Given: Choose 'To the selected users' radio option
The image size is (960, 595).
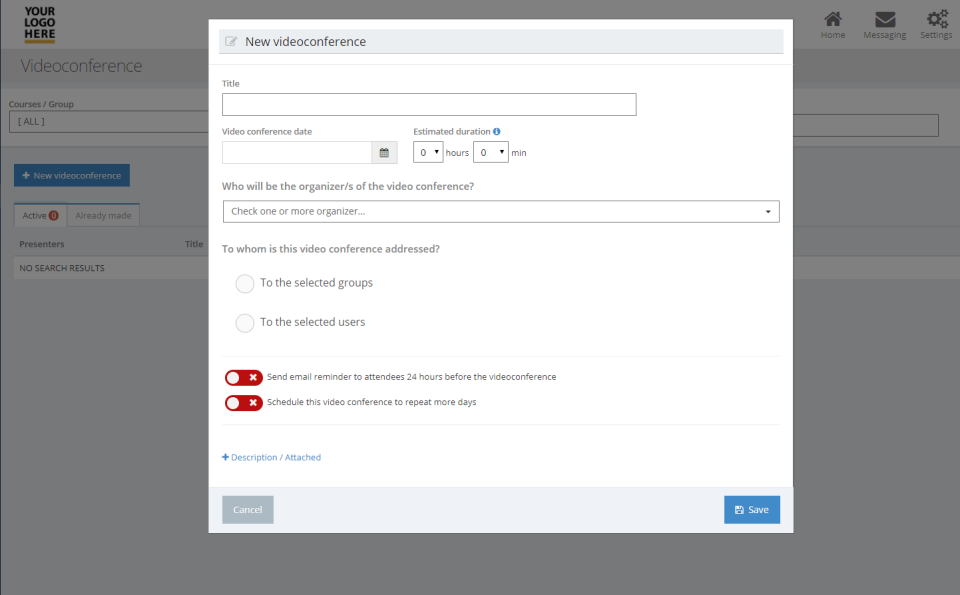Looking at the screenshot, I should point(245,323).
